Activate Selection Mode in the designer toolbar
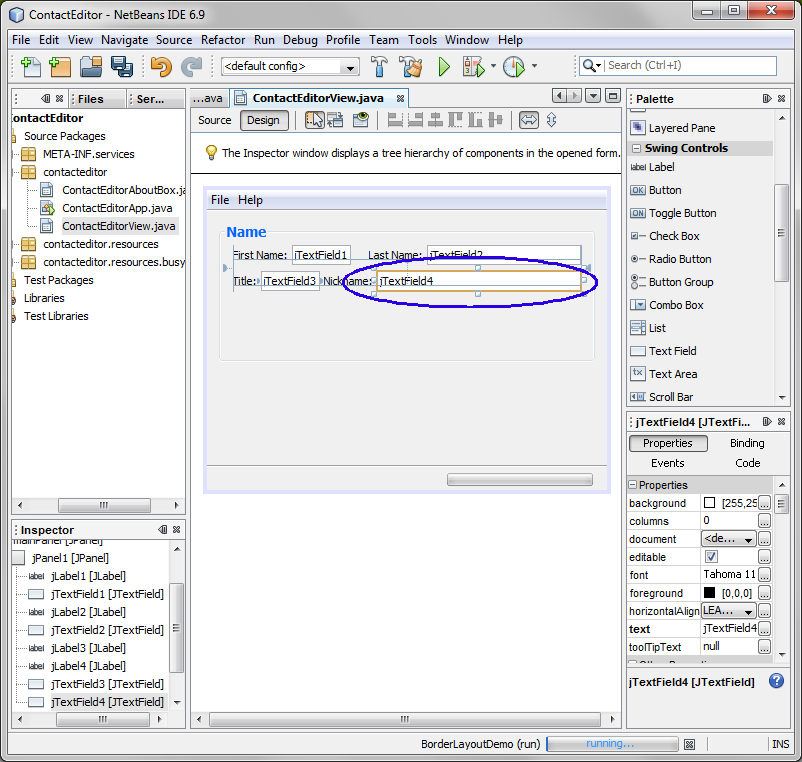802x762 pixels. coord(315,120)
